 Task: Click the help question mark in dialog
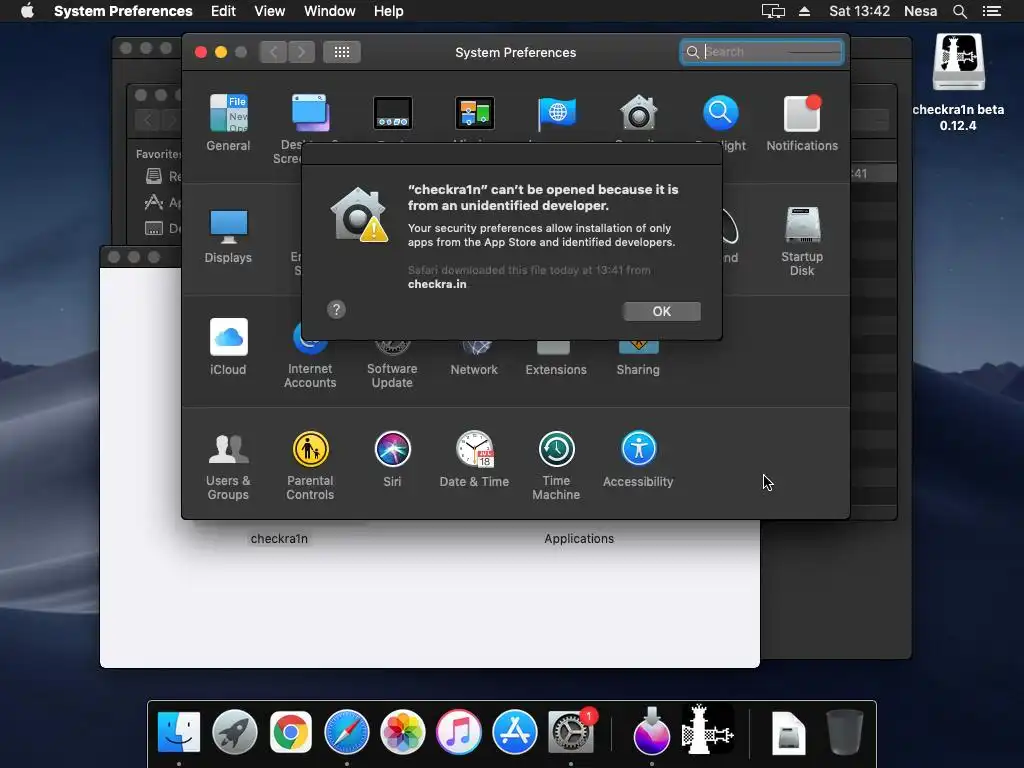tap(336, 310)
